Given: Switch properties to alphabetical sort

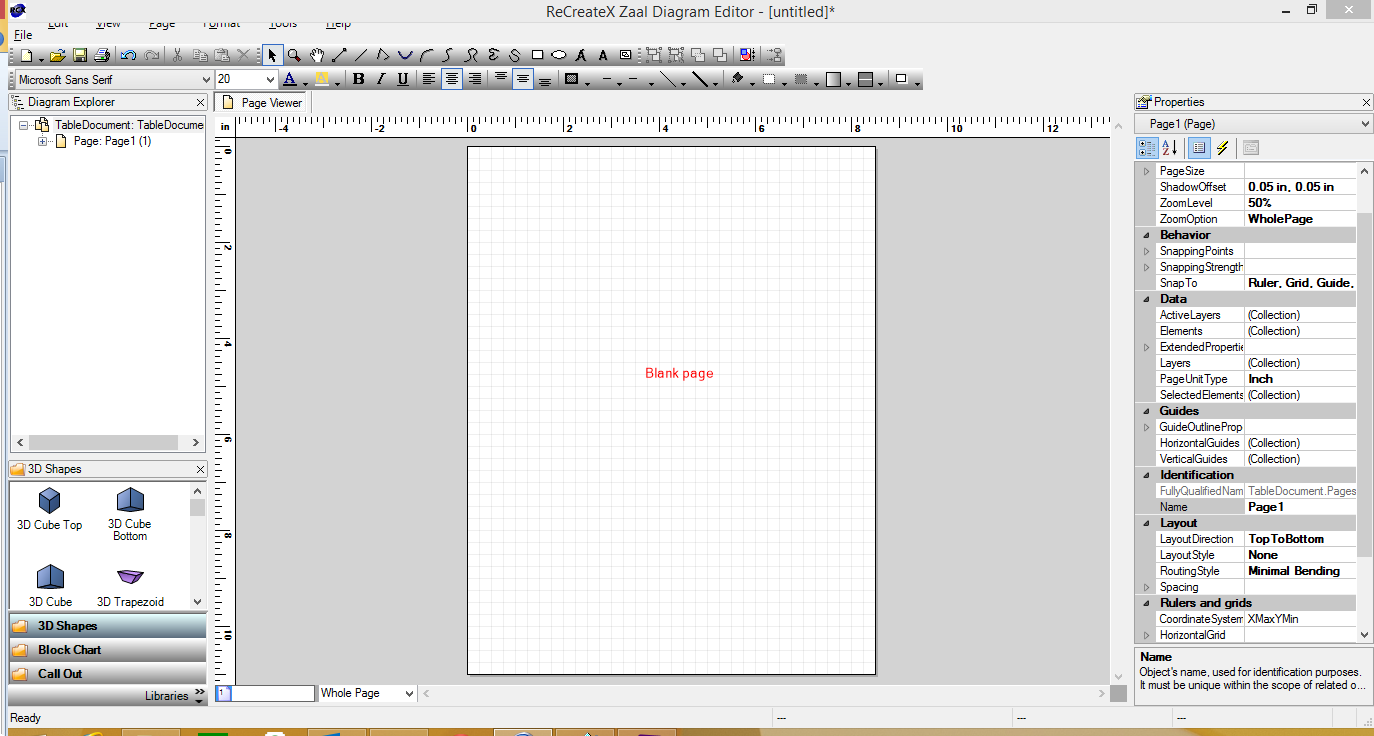Looking at the screenshot, I should [x=1169, y=148].
